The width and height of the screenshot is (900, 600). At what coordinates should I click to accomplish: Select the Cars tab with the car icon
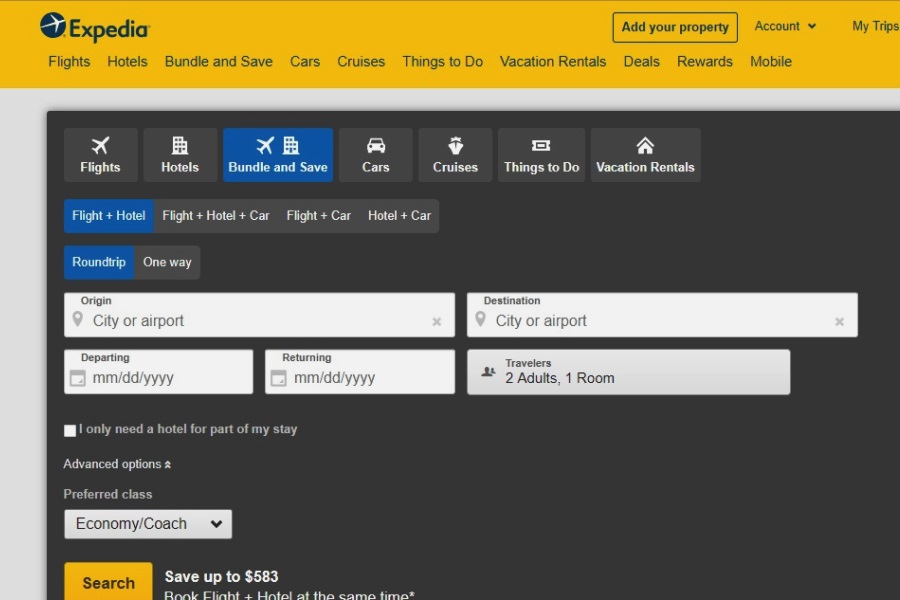click(x=375, y=155)
